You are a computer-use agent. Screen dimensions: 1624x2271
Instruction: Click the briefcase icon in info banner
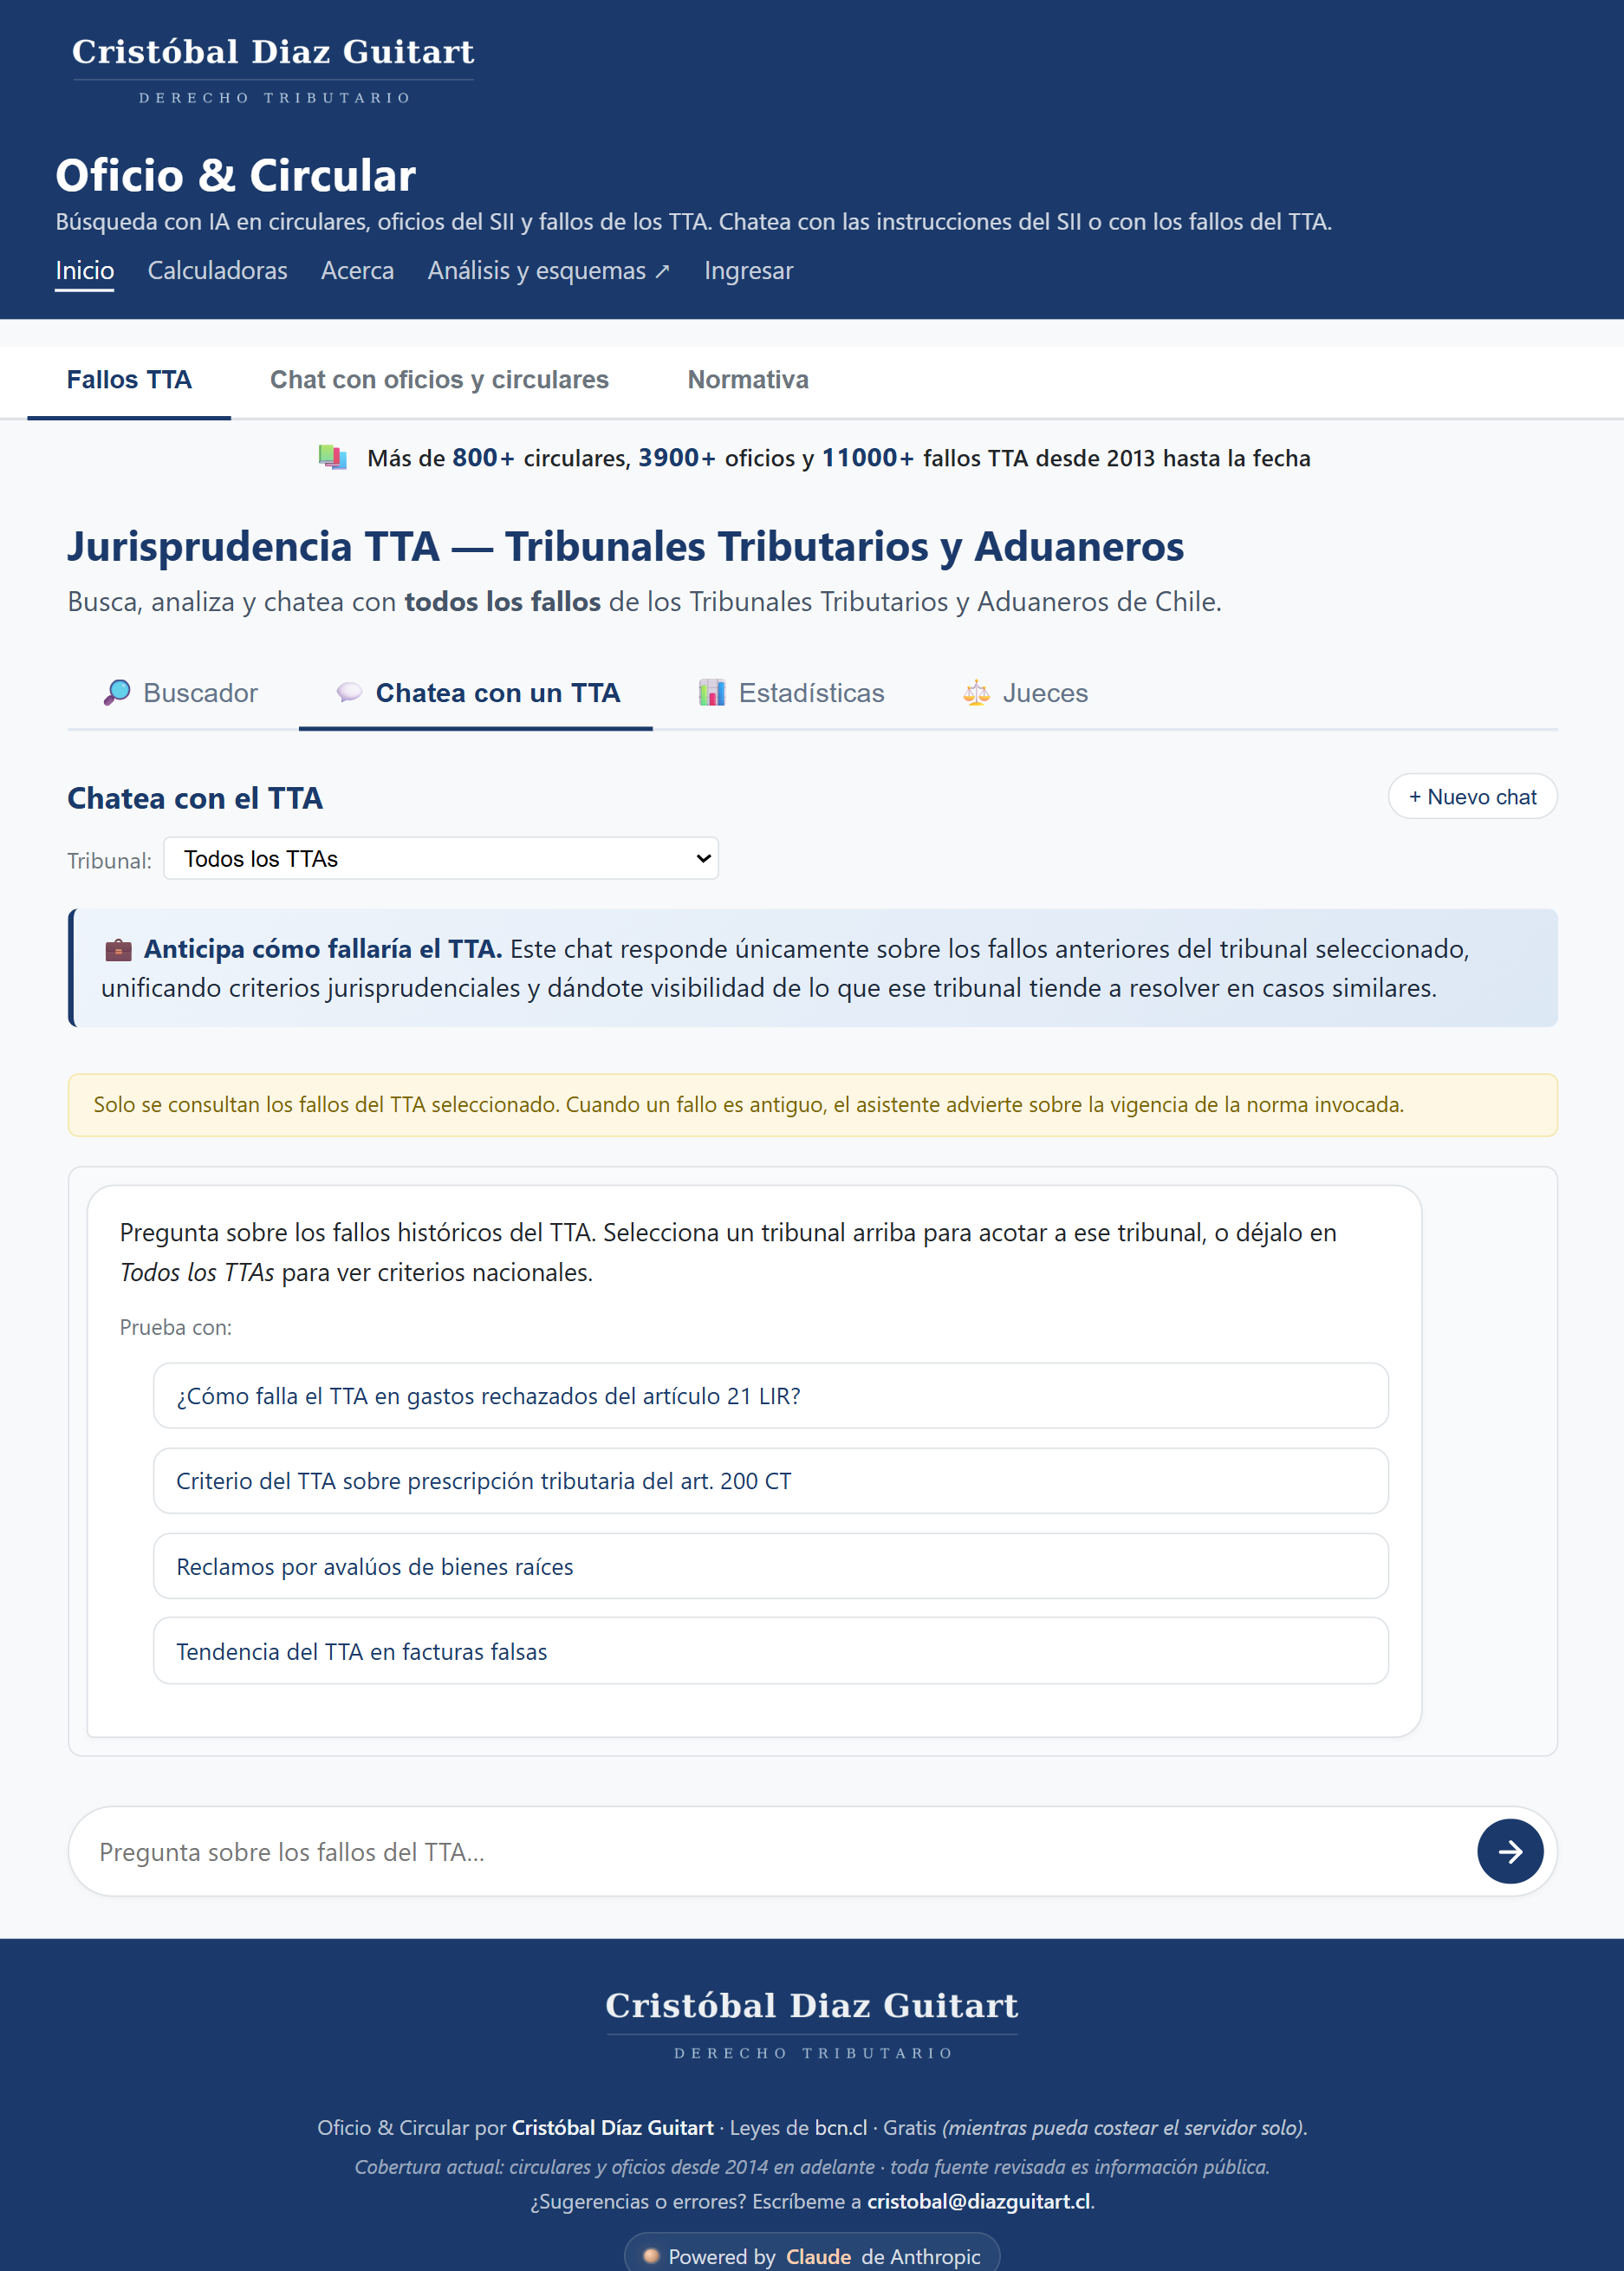pos(118,949)
